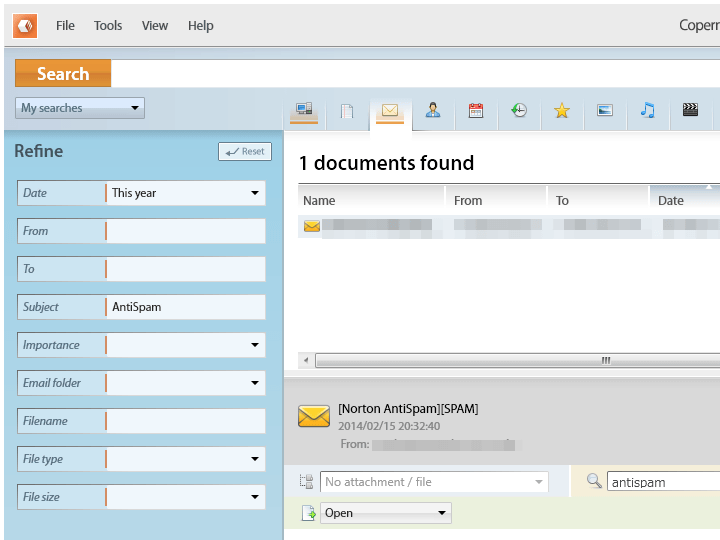Click the Filename refine field

(x=186, y=421)
